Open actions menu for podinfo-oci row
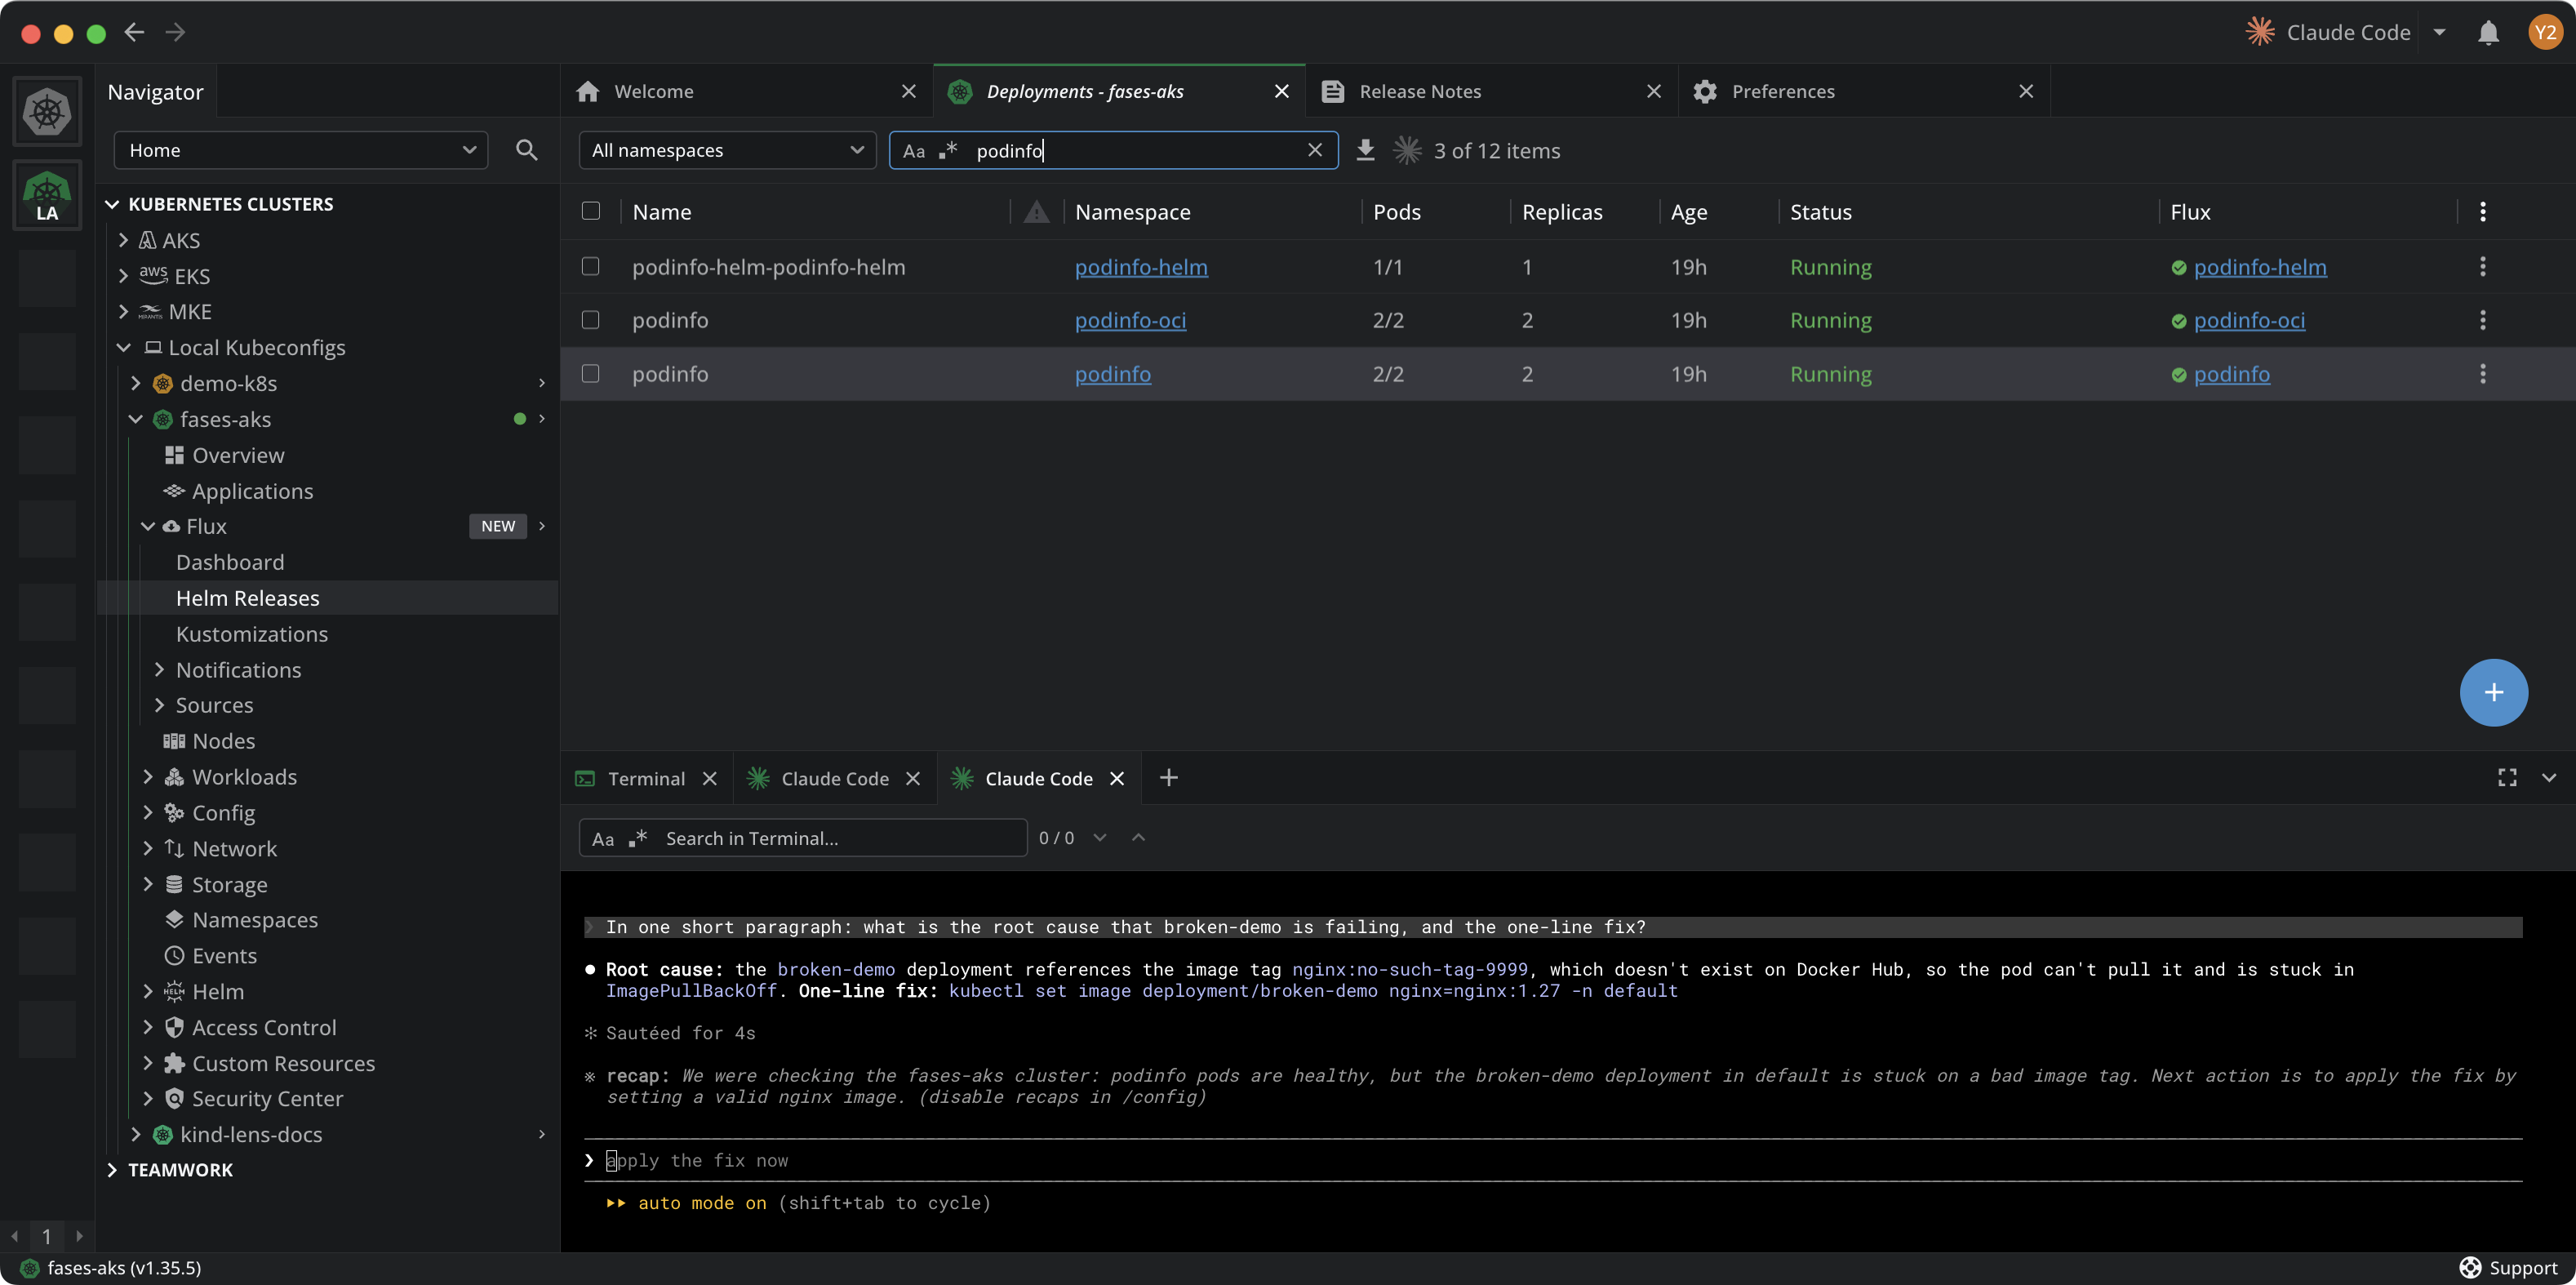This screenshot has height=1285, width=2576. coord(2482,320)
